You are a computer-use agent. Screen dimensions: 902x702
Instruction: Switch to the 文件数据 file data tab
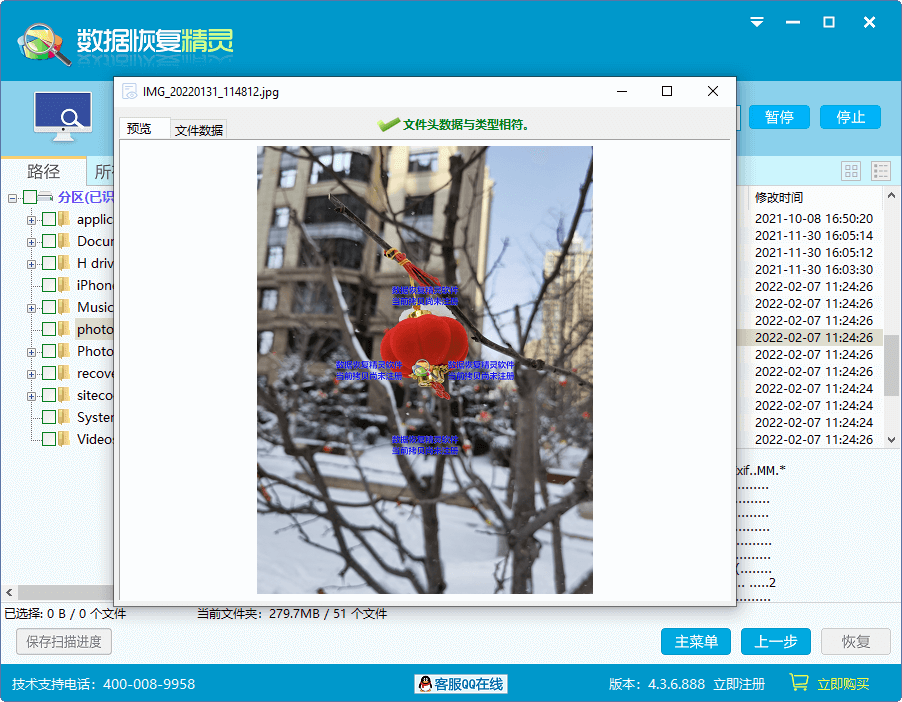[198, 130]
